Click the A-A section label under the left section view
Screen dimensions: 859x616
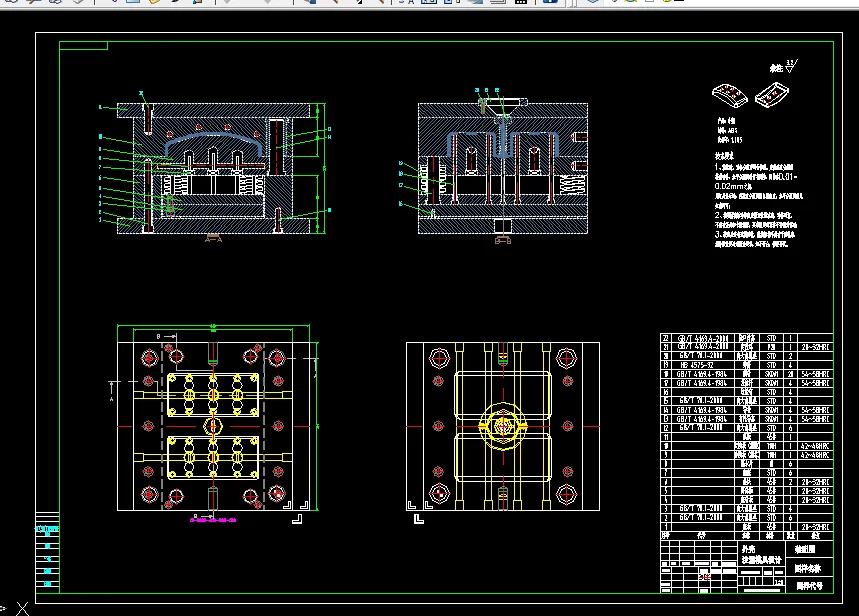tap(213, 238)
